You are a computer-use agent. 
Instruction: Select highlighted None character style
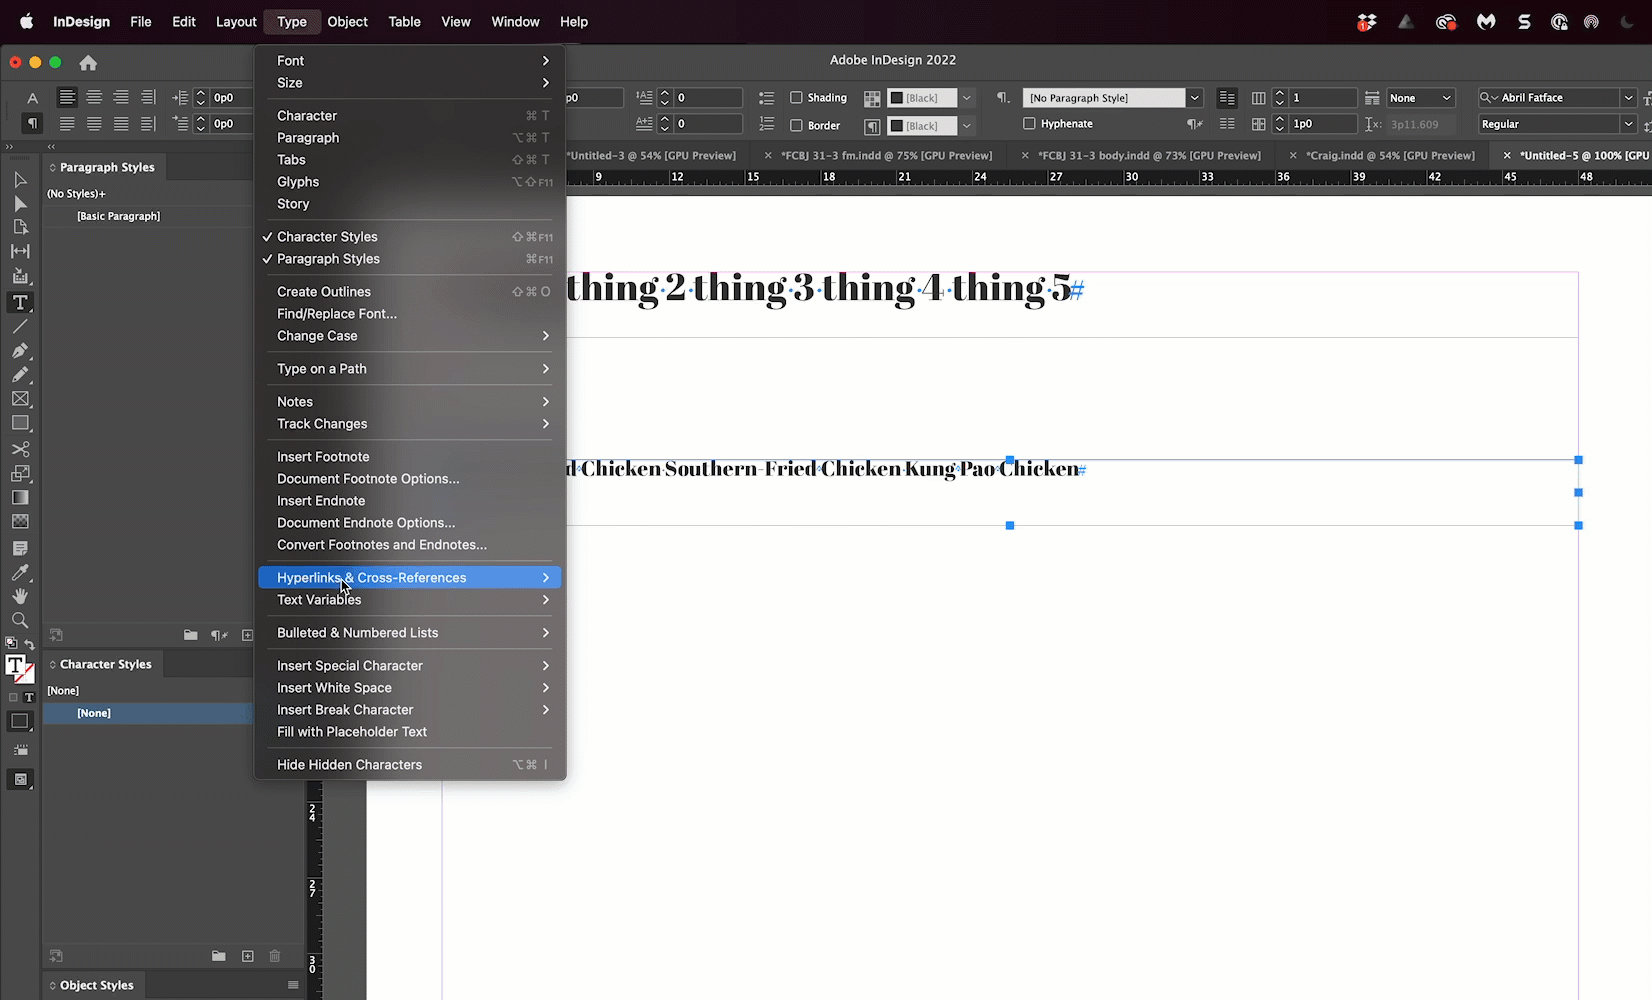[148, 713]
